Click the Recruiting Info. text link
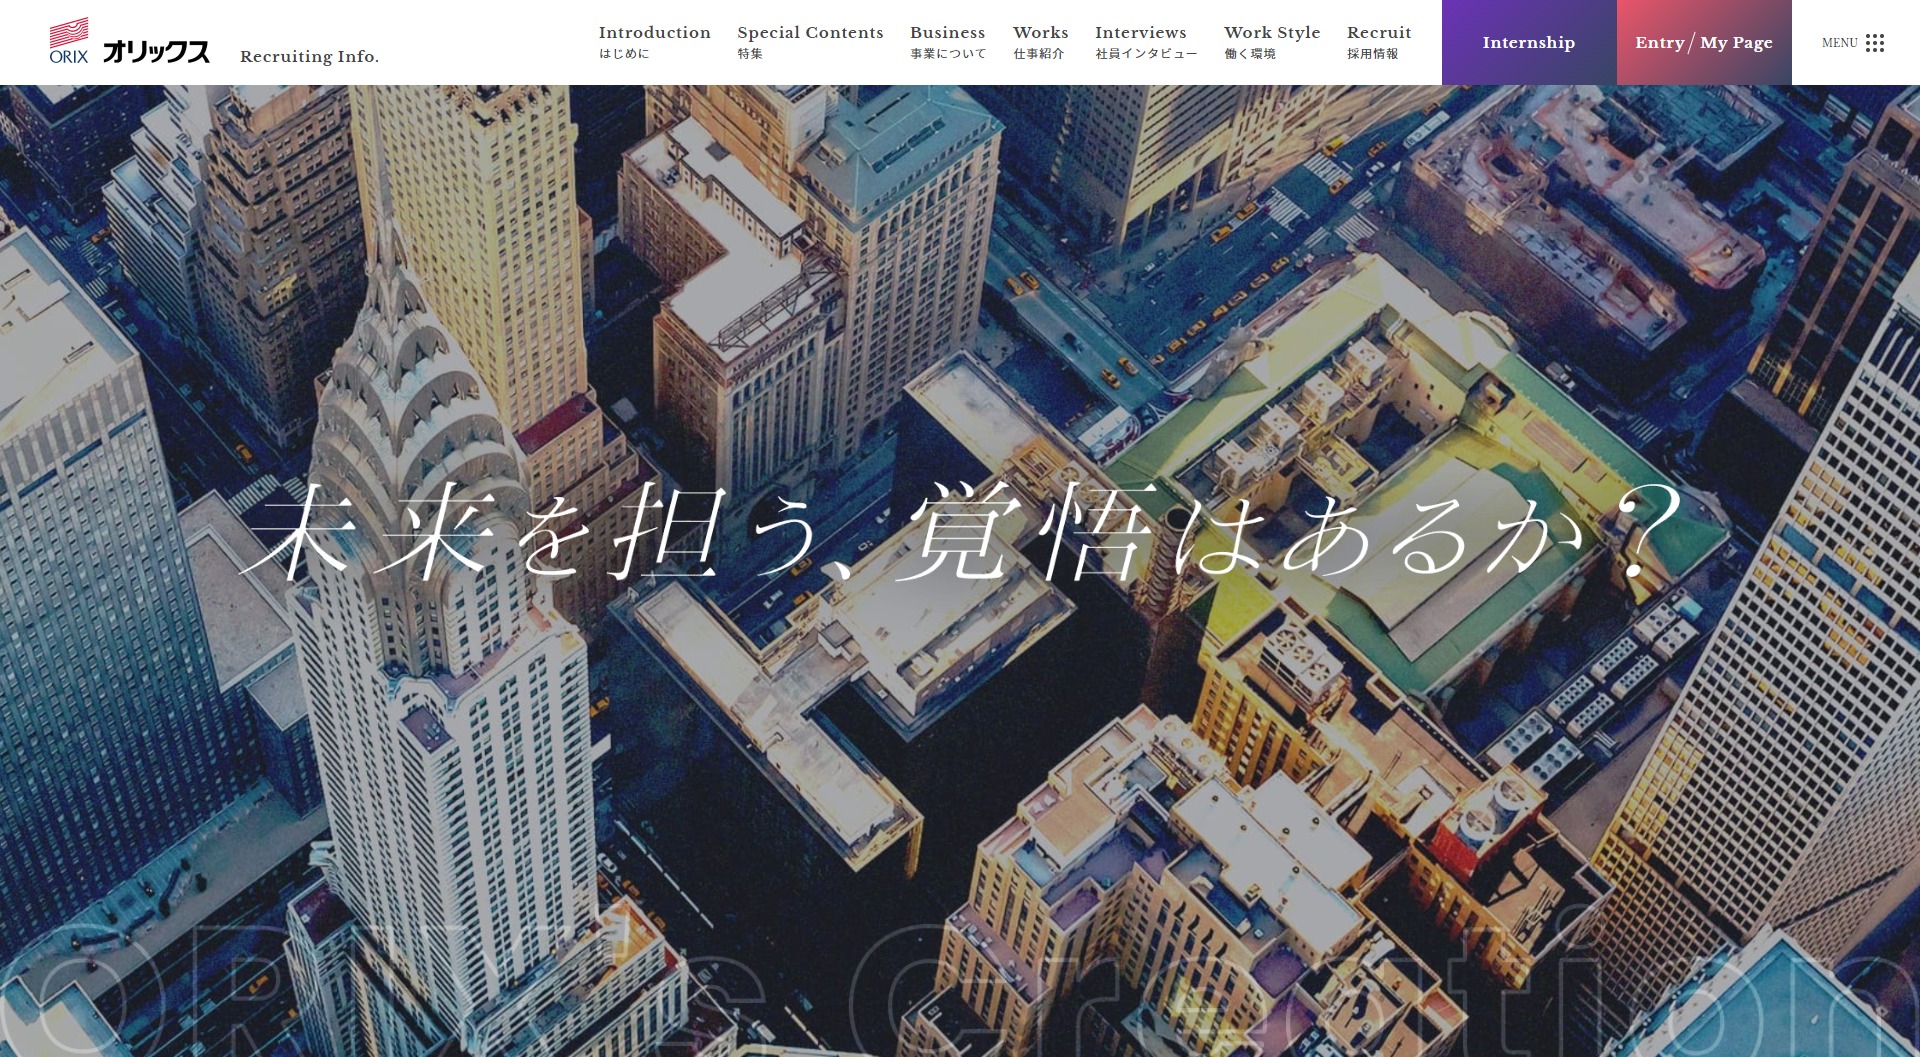This screenshot has width=1920, height=1057. pyautogui.click(x=309, y=57)
